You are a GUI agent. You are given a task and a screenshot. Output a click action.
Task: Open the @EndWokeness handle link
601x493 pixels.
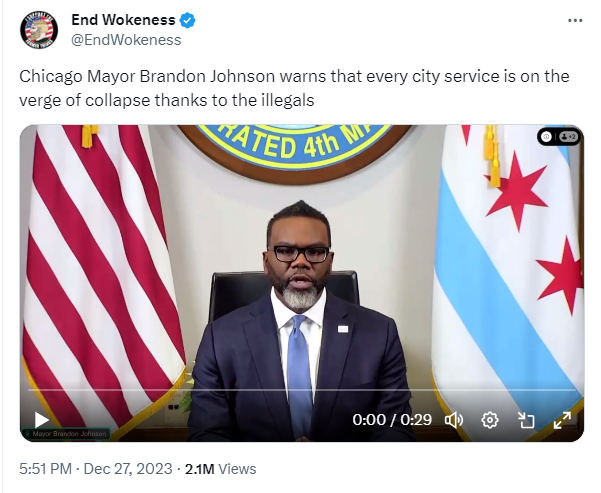(126, 40)
